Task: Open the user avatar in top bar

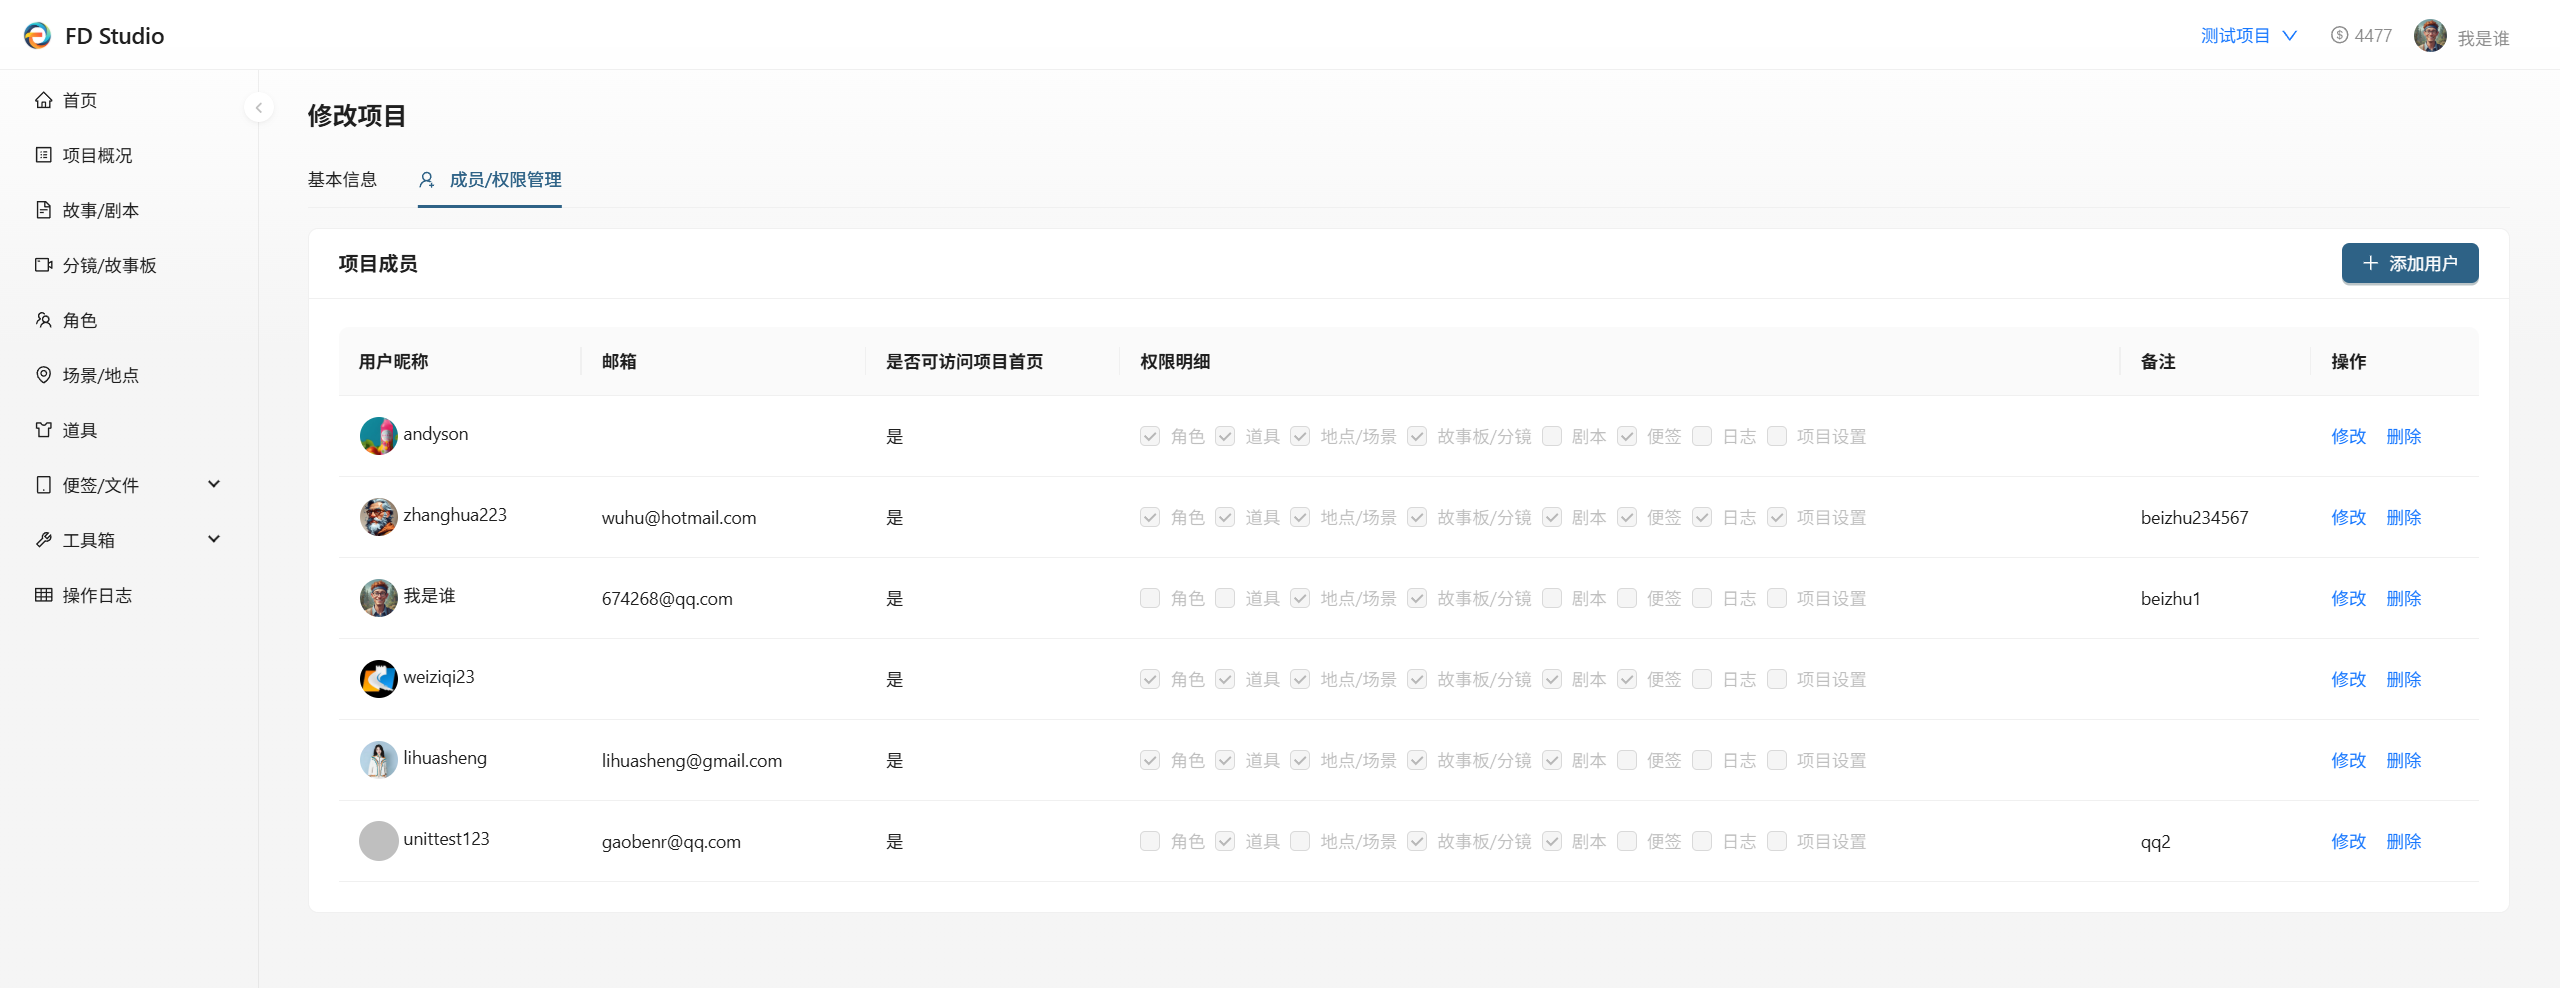Action: coord(2430,35)
